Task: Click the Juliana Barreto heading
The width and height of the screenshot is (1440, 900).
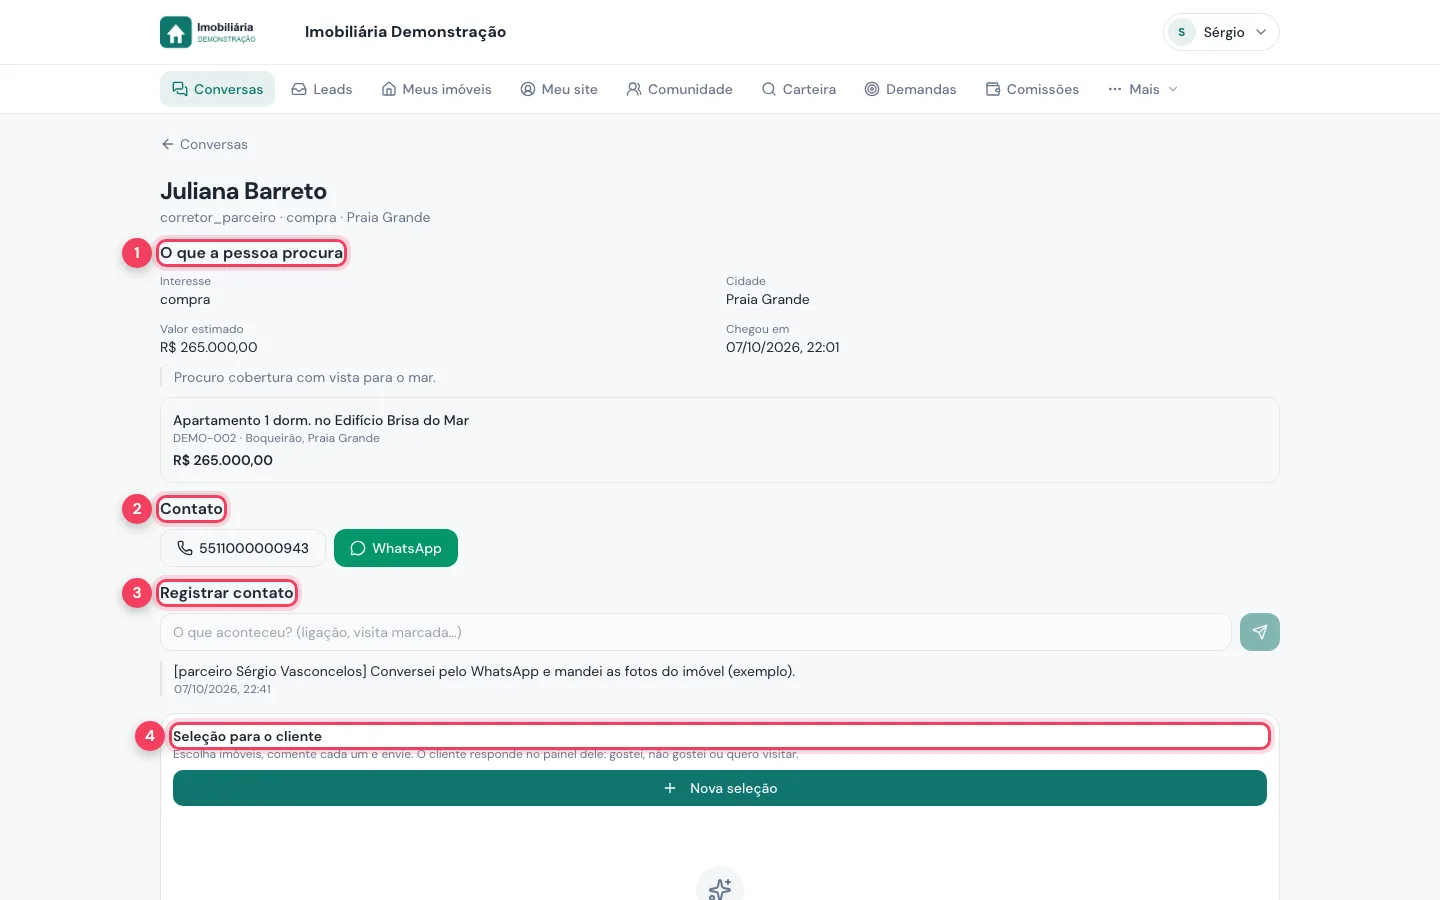Action: tap(244, 191)
